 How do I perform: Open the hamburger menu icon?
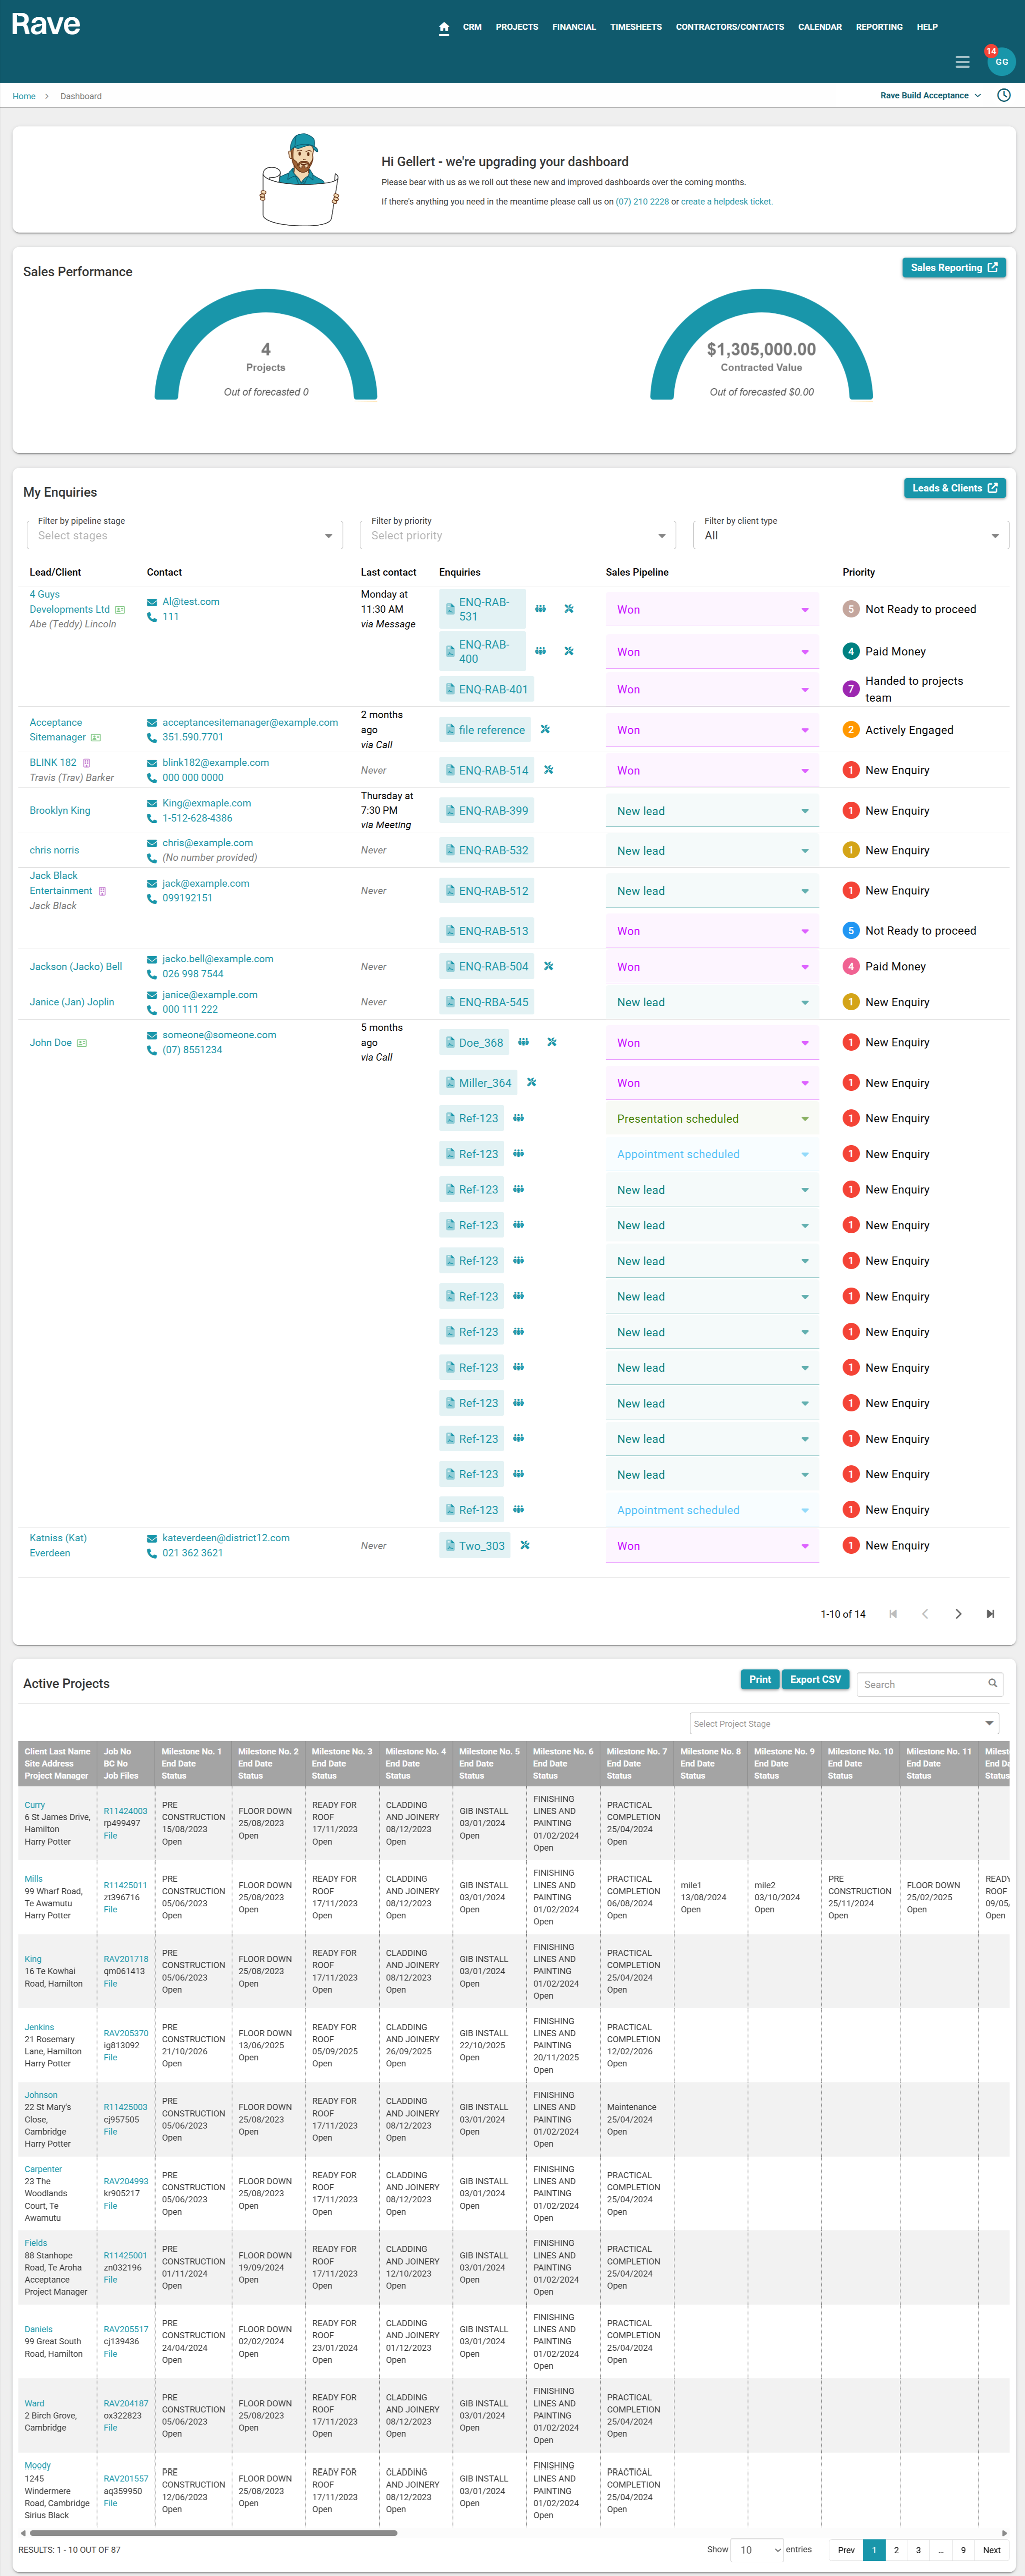pyautogui.click(x=962, y=62)
